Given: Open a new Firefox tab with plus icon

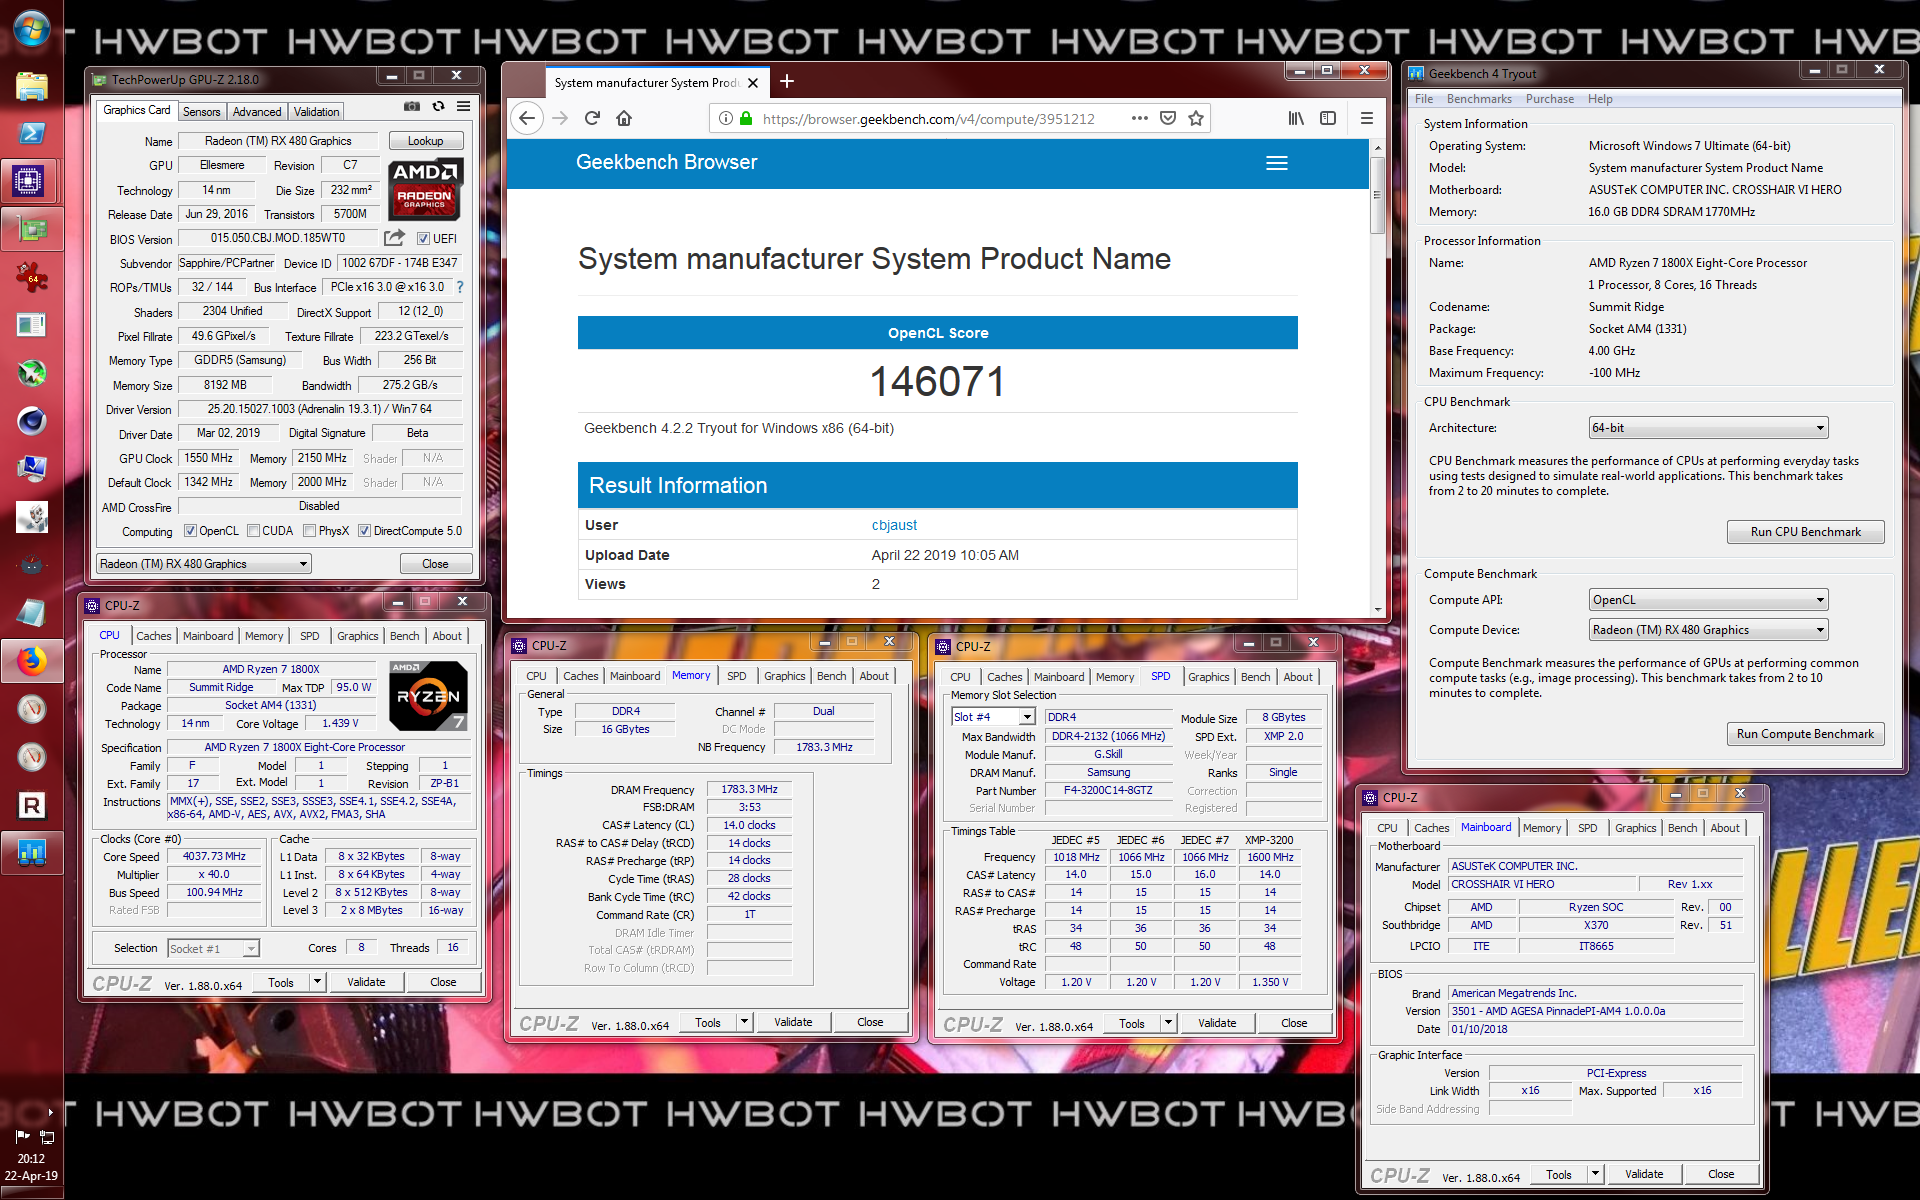Looking at the screenshot, I should coord(787,82).
